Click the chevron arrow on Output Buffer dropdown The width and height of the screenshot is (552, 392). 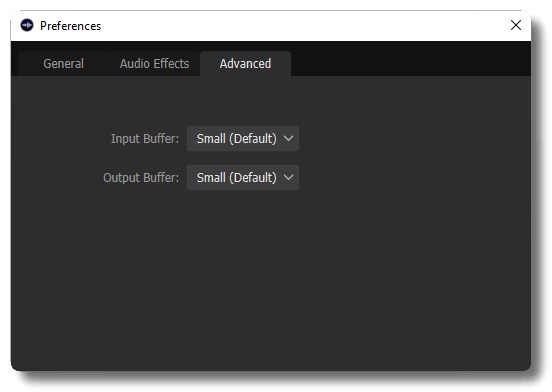pos(288,178)
